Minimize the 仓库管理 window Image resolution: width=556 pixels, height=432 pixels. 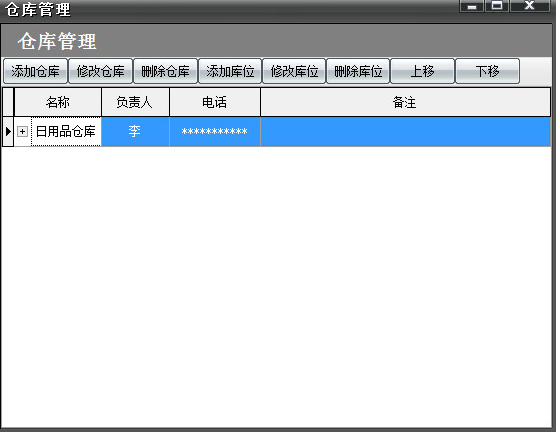[x=472, y=6]
